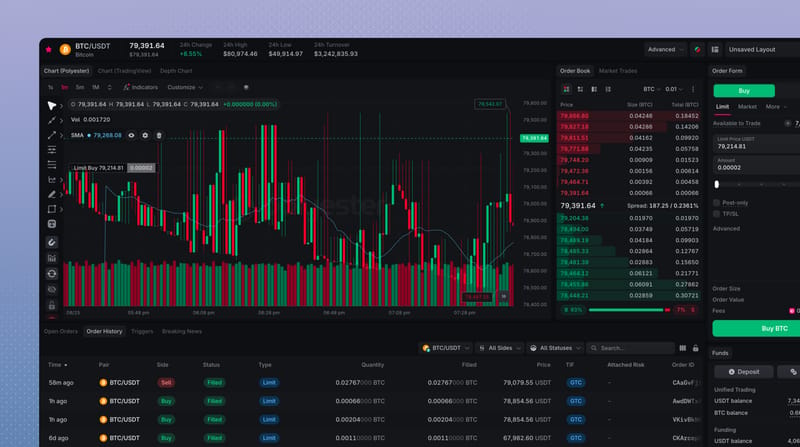Toggle the red favorite star for BTC/USDT

48,49
